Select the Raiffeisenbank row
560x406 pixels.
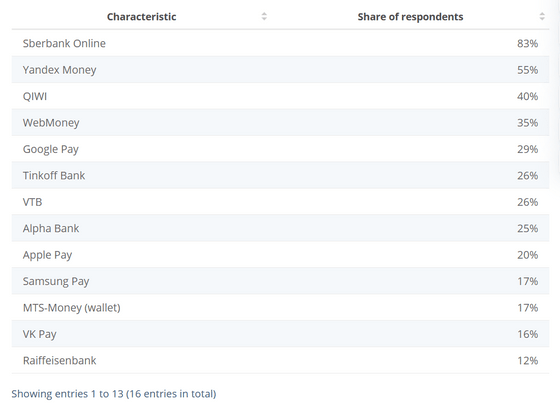pyautogui.click(x=280, y=360)
